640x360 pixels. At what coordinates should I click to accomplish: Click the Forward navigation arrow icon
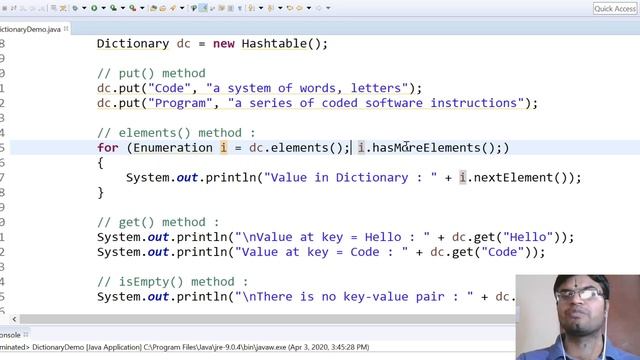(x=319, y=8)
